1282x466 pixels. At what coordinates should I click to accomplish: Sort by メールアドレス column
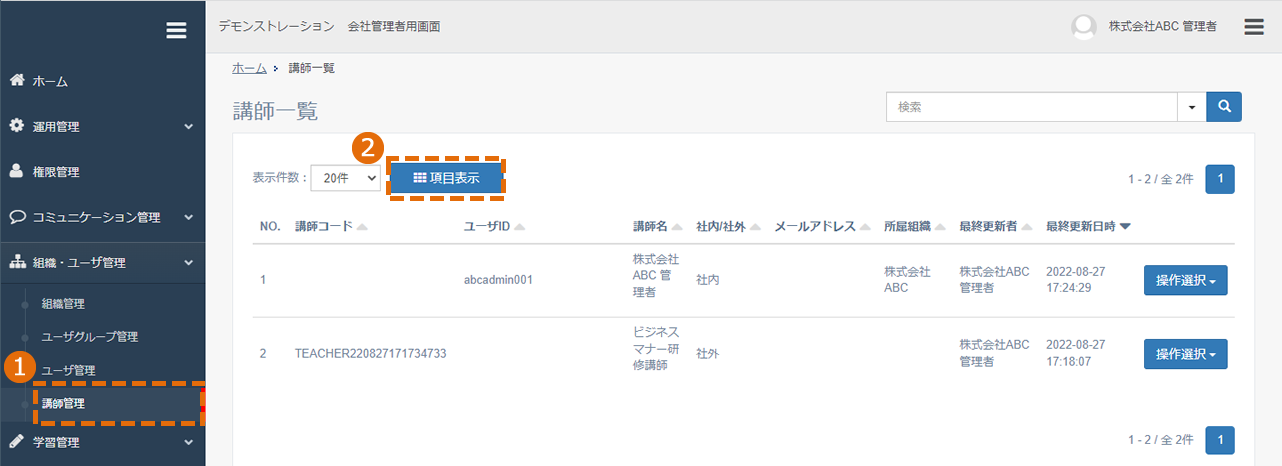pos(822,227)
